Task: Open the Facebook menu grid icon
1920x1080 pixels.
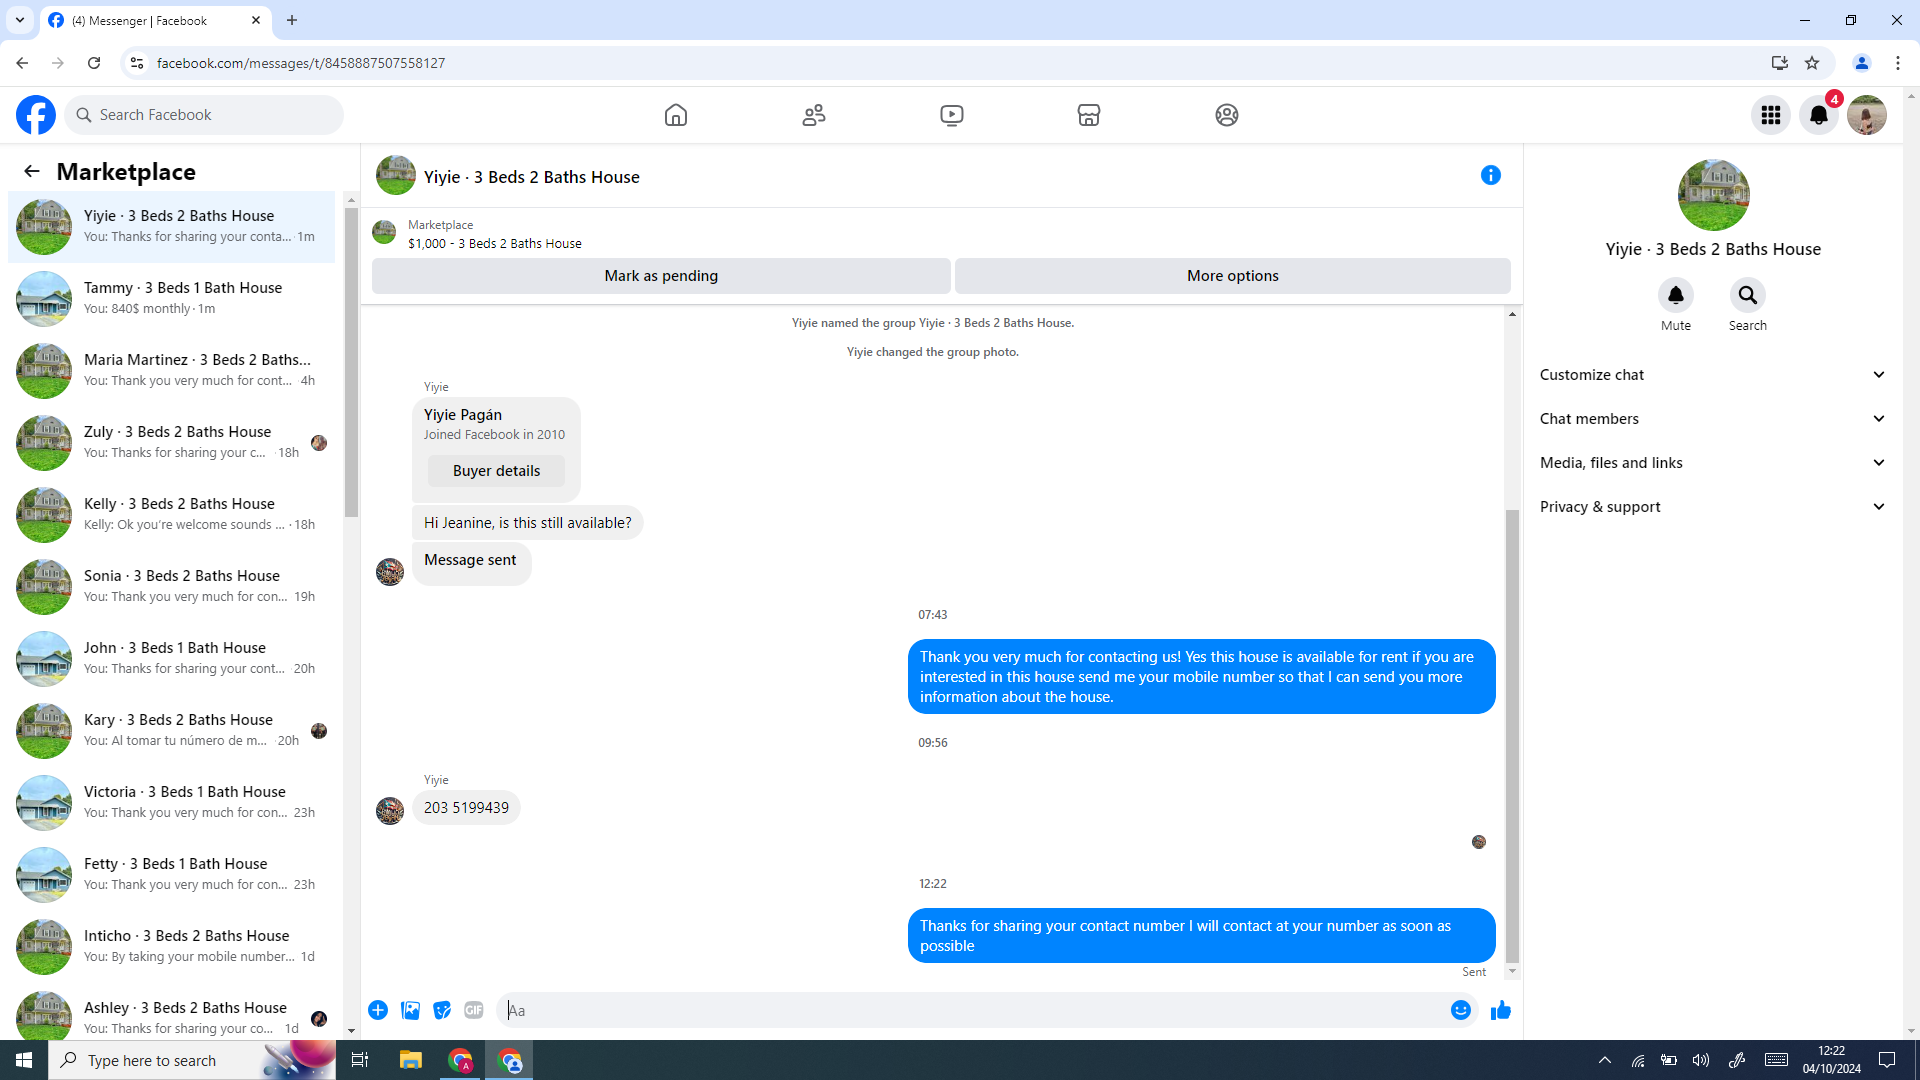Action: (x=1771, y=115)
